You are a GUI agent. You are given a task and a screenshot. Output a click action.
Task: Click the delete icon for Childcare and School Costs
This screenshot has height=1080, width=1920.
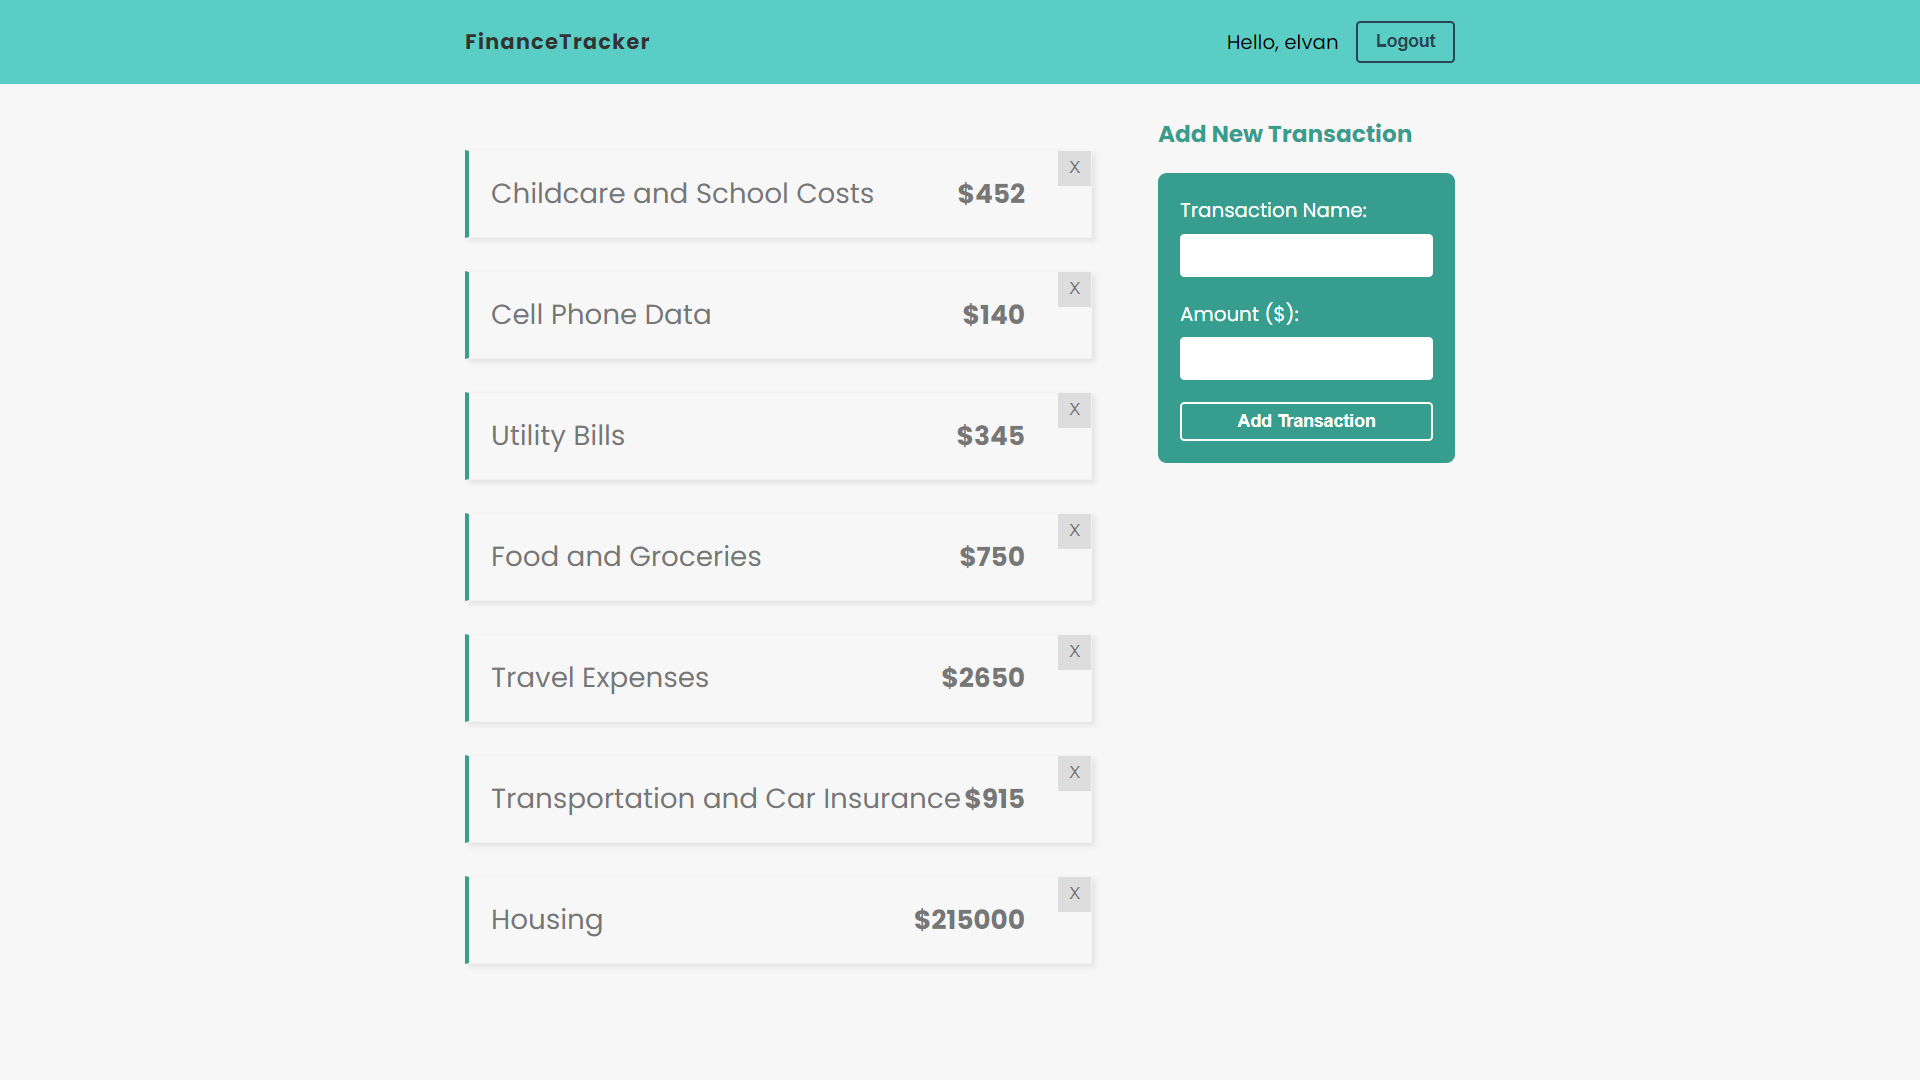pyautogui.click(x=1075, y=167)
